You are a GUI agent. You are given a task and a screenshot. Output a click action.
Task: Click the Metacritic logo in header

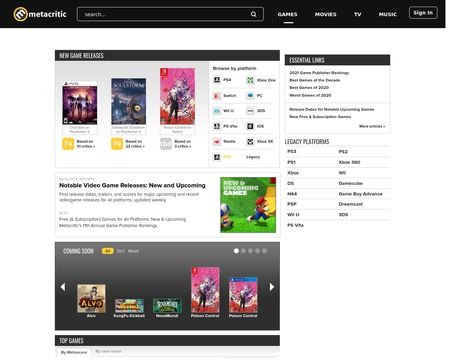point(40,14)
